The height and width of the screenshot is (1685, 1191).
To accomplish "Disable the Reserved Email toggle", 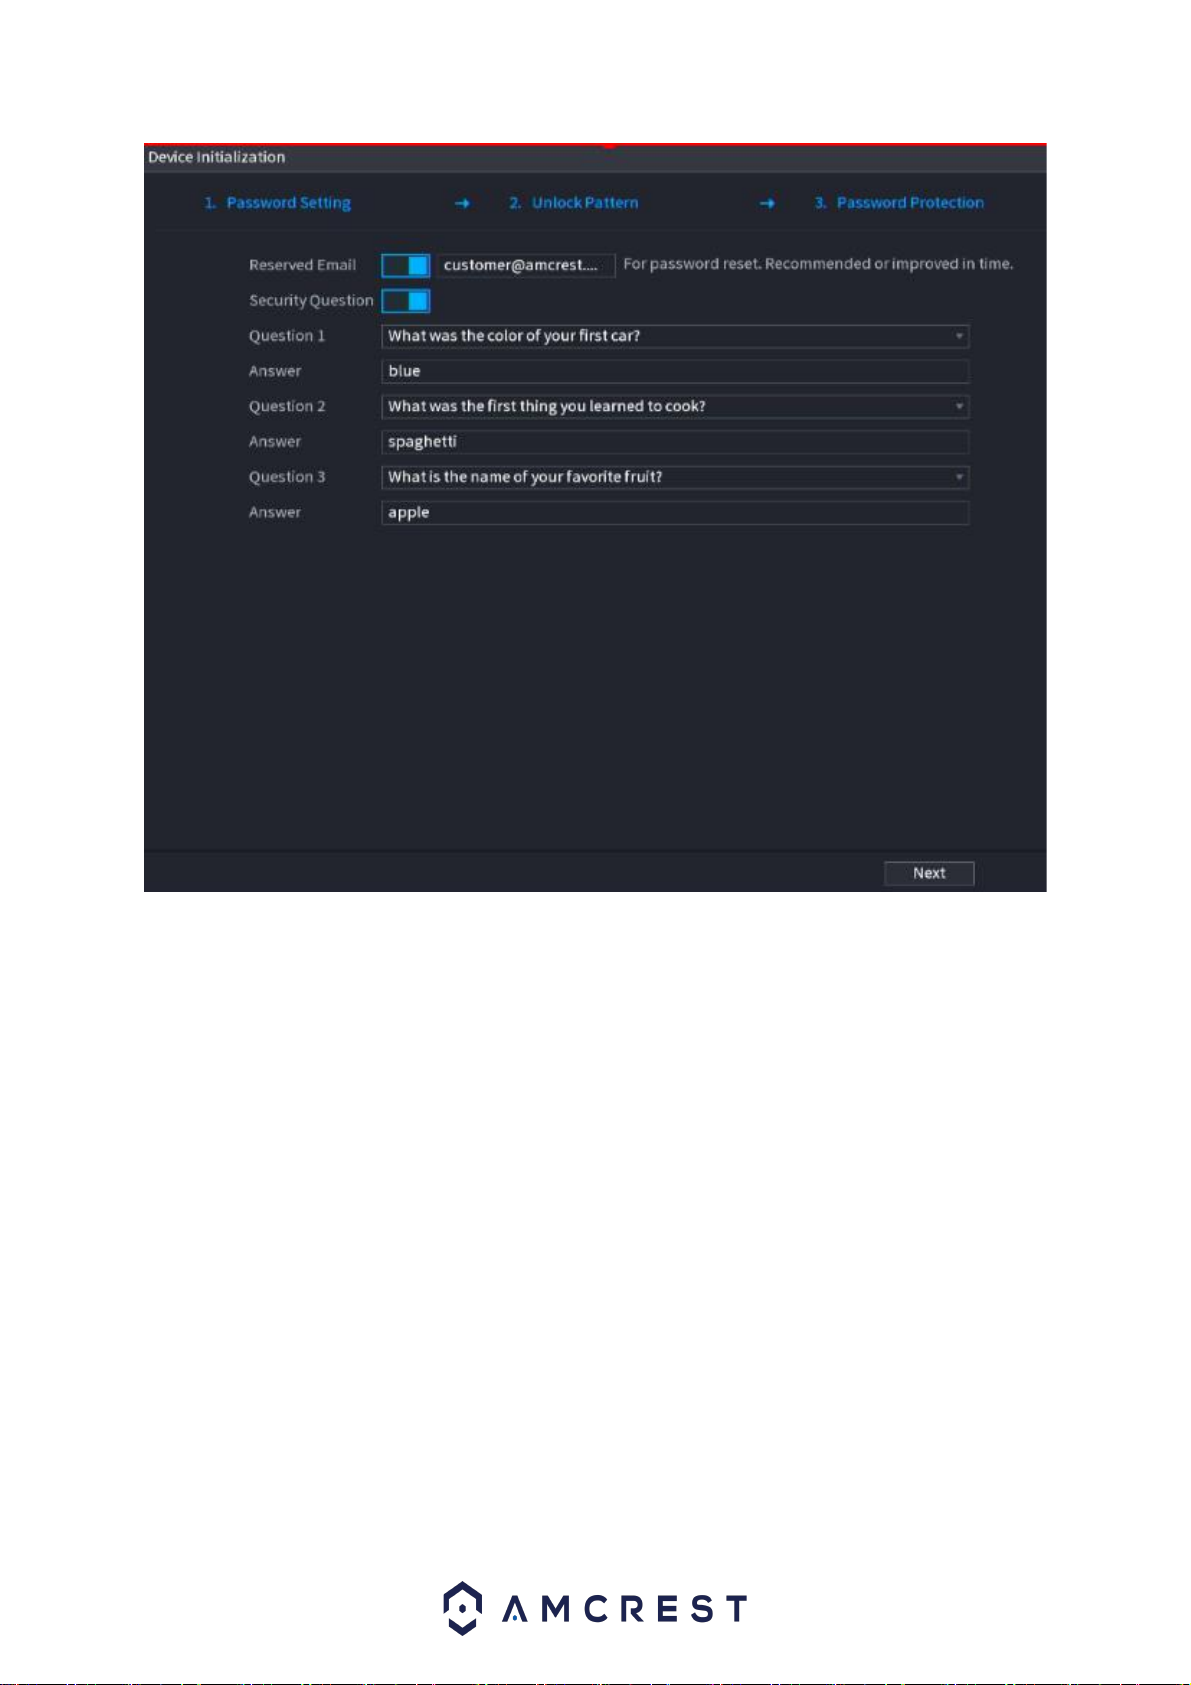I will pos(406,265).
